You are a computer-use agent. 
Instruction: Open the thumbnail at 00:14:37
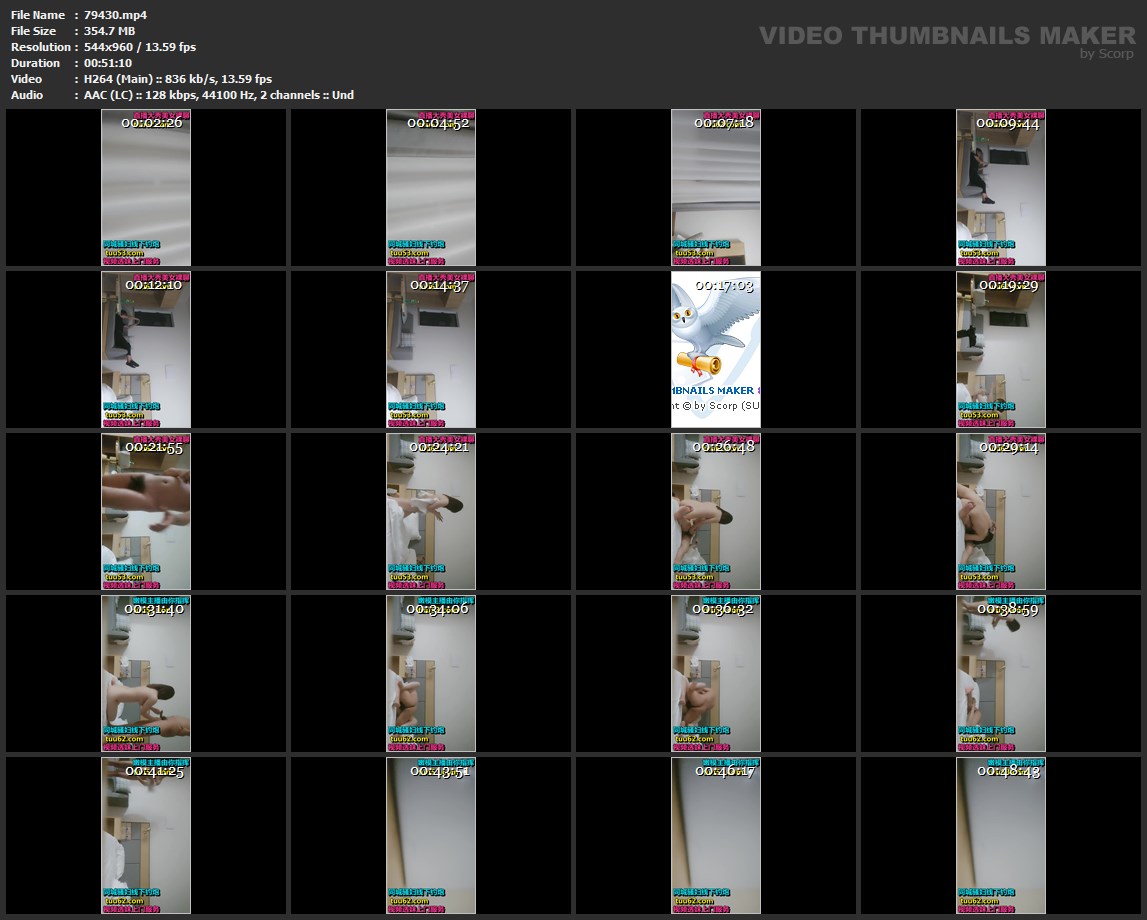coord(431,349)
